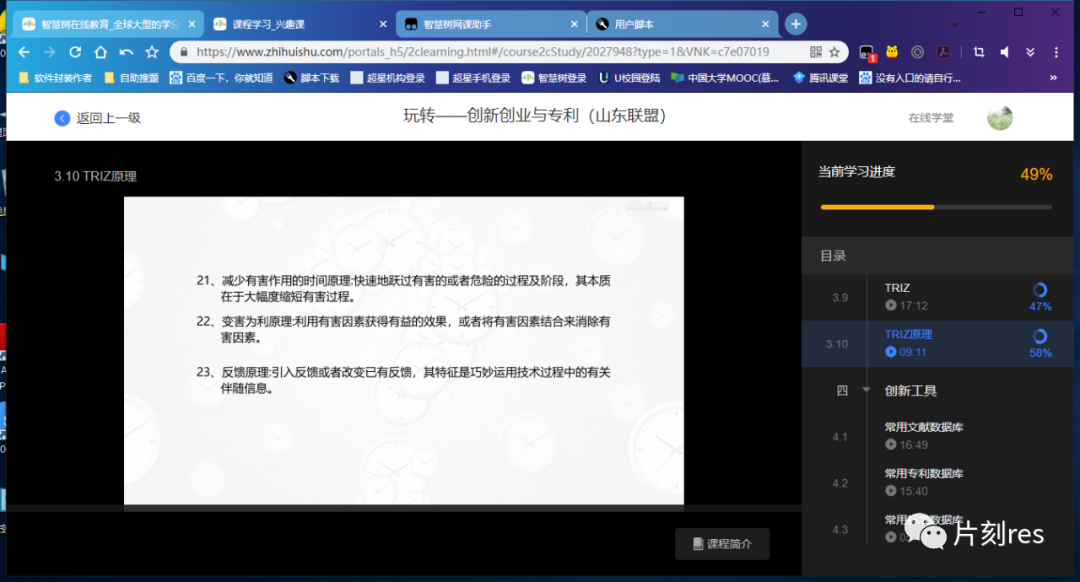Click the browser back arrow icon

click(22, 51)
